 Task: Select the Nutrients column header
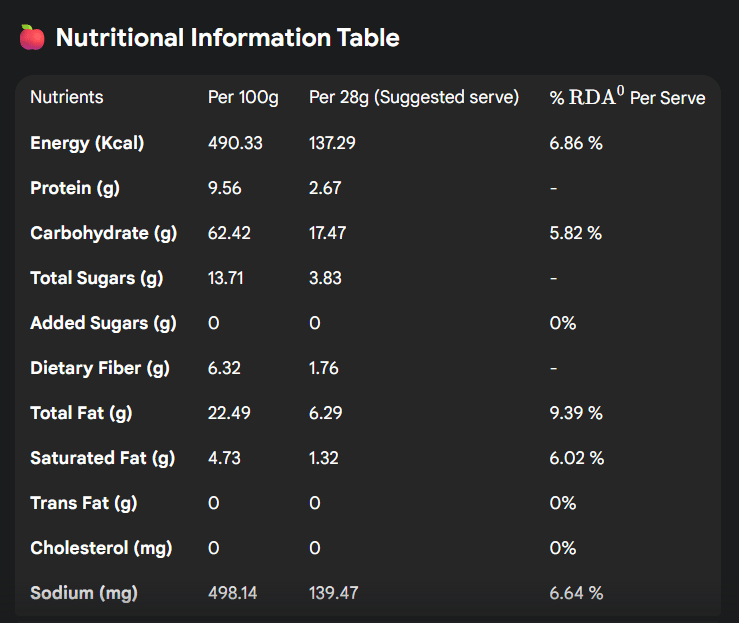[67, 97]
